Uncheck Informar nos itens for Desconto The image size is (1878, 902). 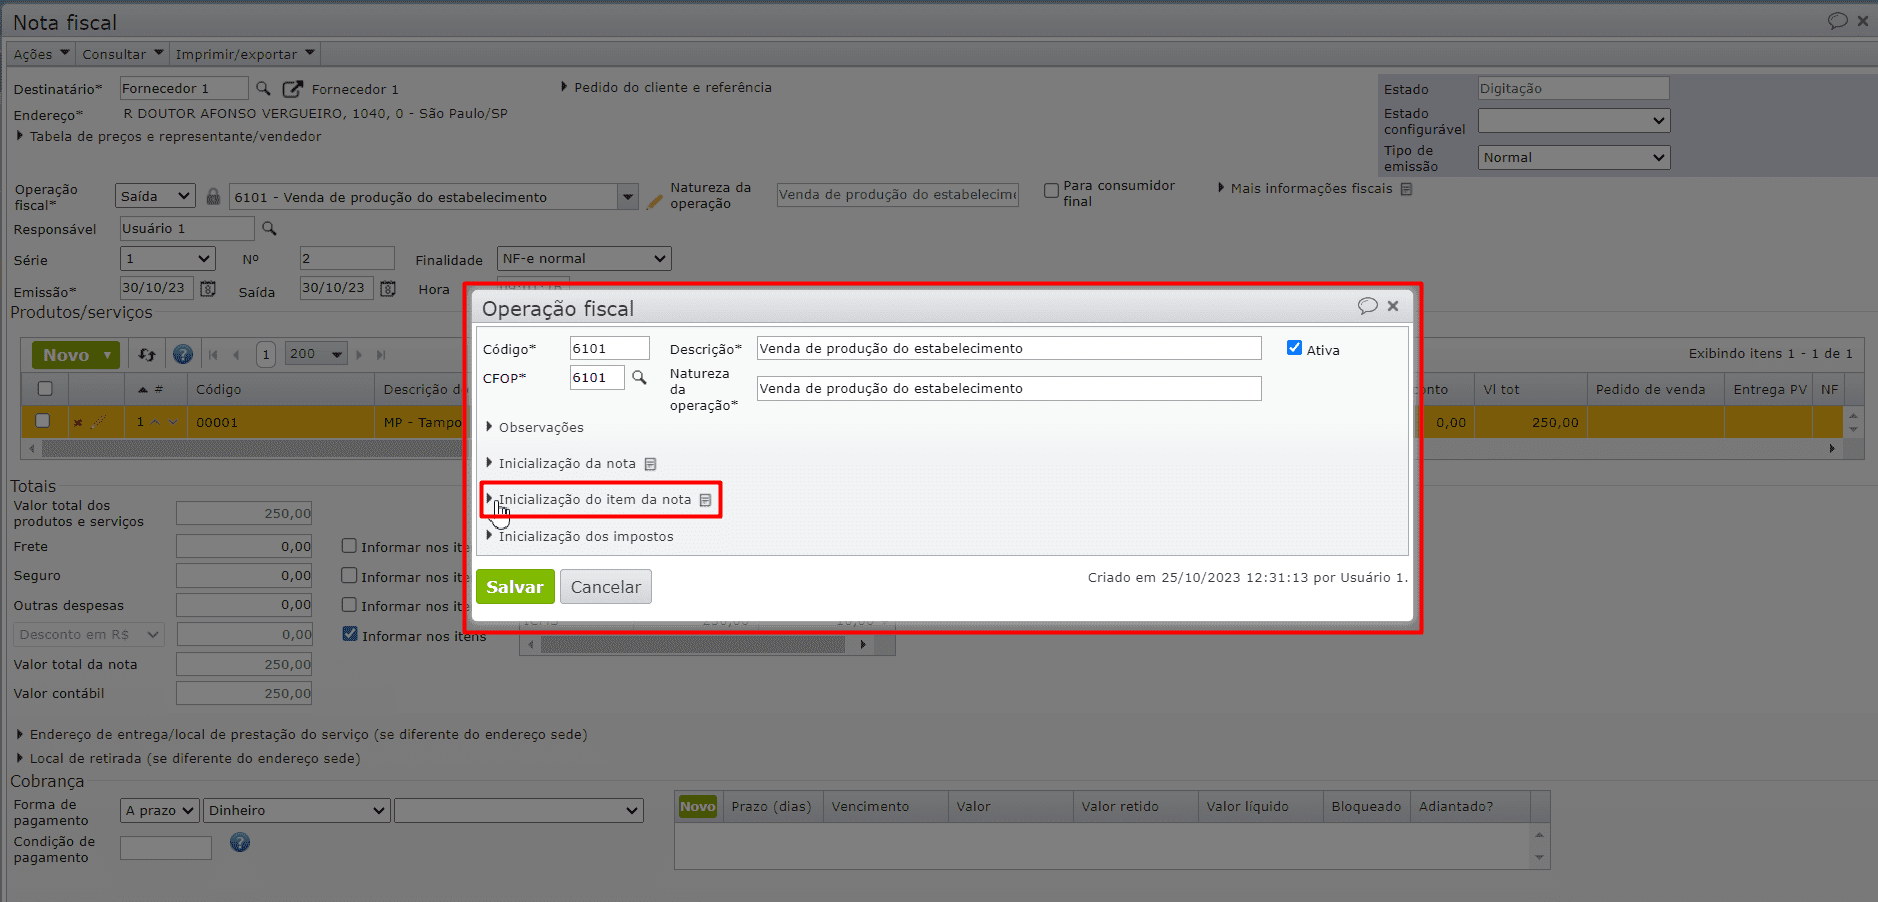(x=350, y=634)
